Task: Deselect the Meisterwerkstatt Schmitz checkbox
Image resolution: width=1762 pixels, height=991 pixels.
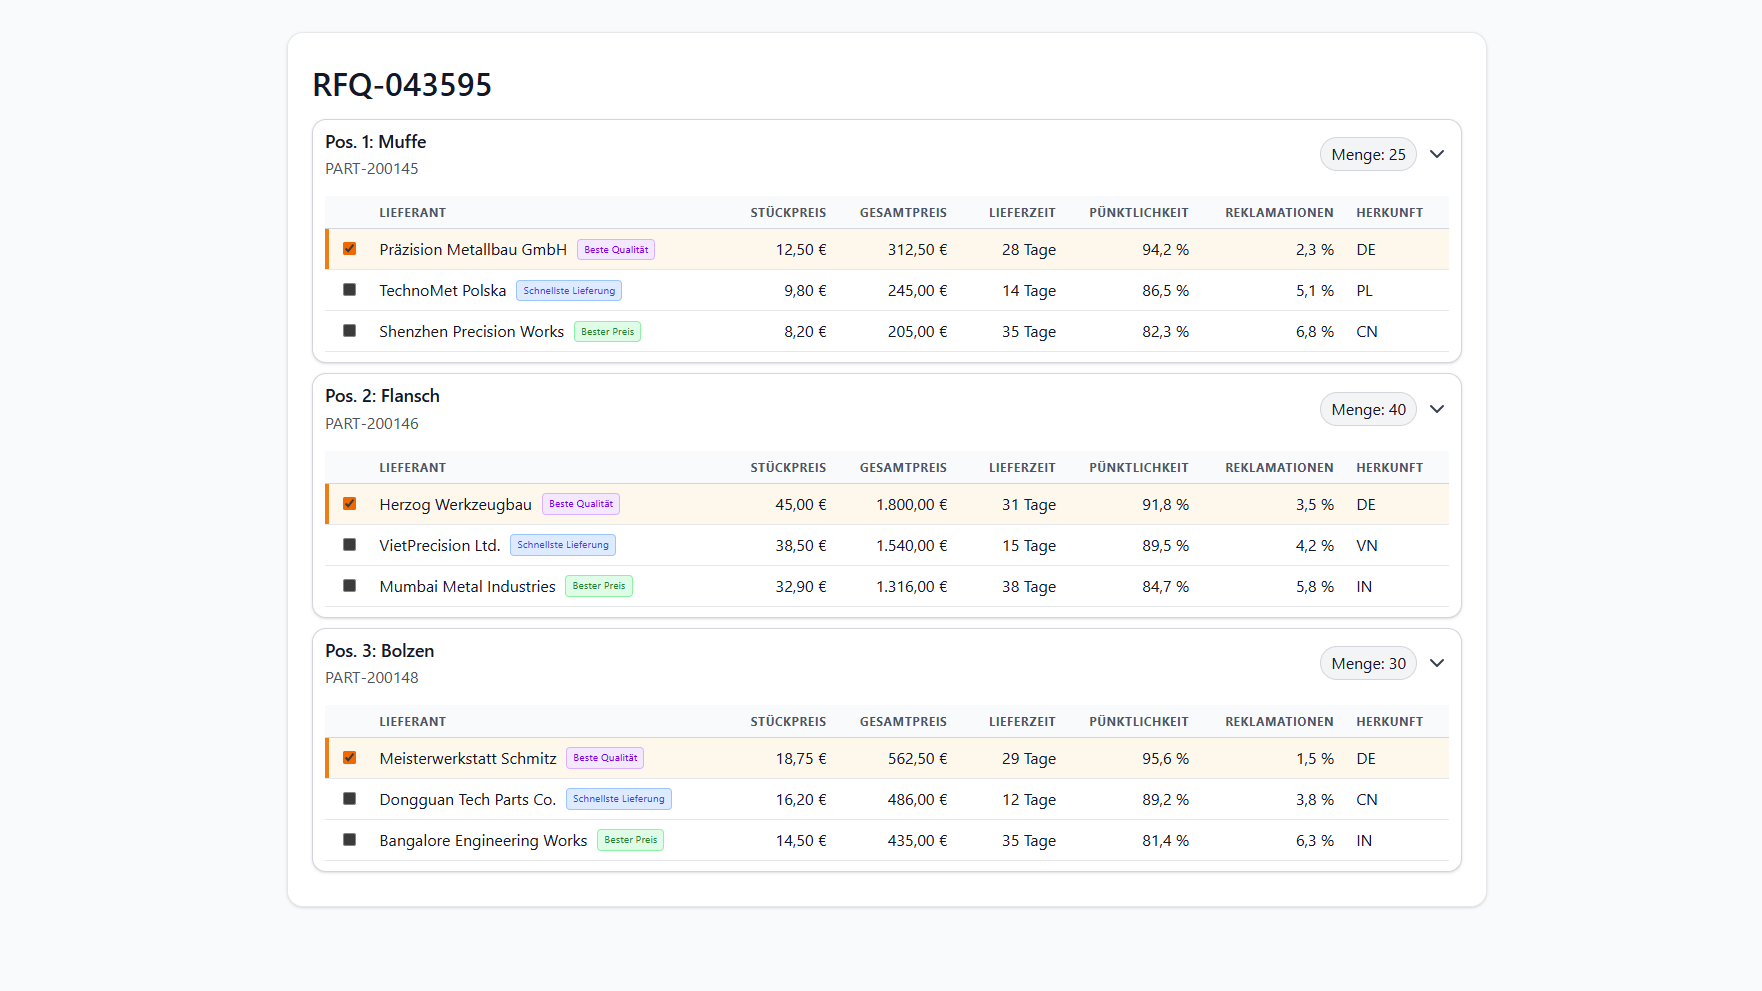Action: click(x=349, y=758)
